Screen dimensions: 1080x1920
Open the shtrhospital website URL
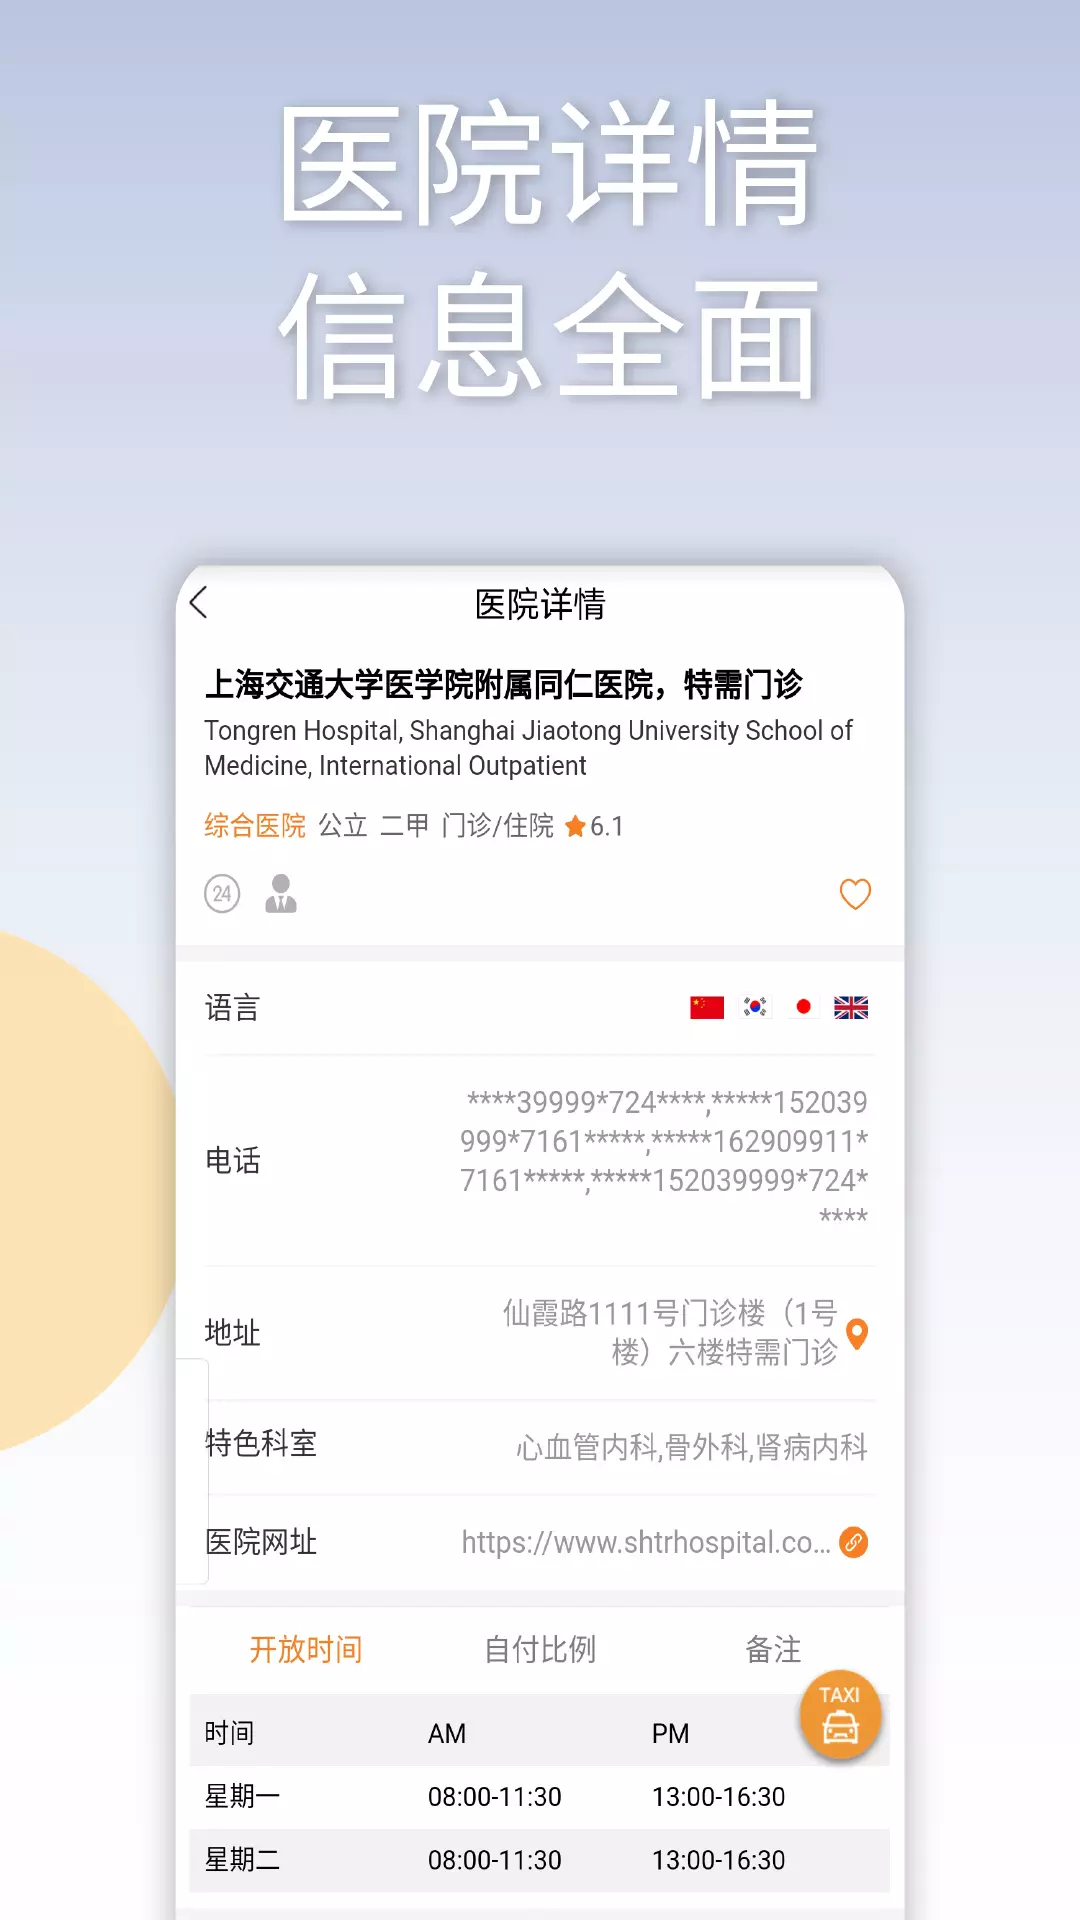pos(646,1542)
